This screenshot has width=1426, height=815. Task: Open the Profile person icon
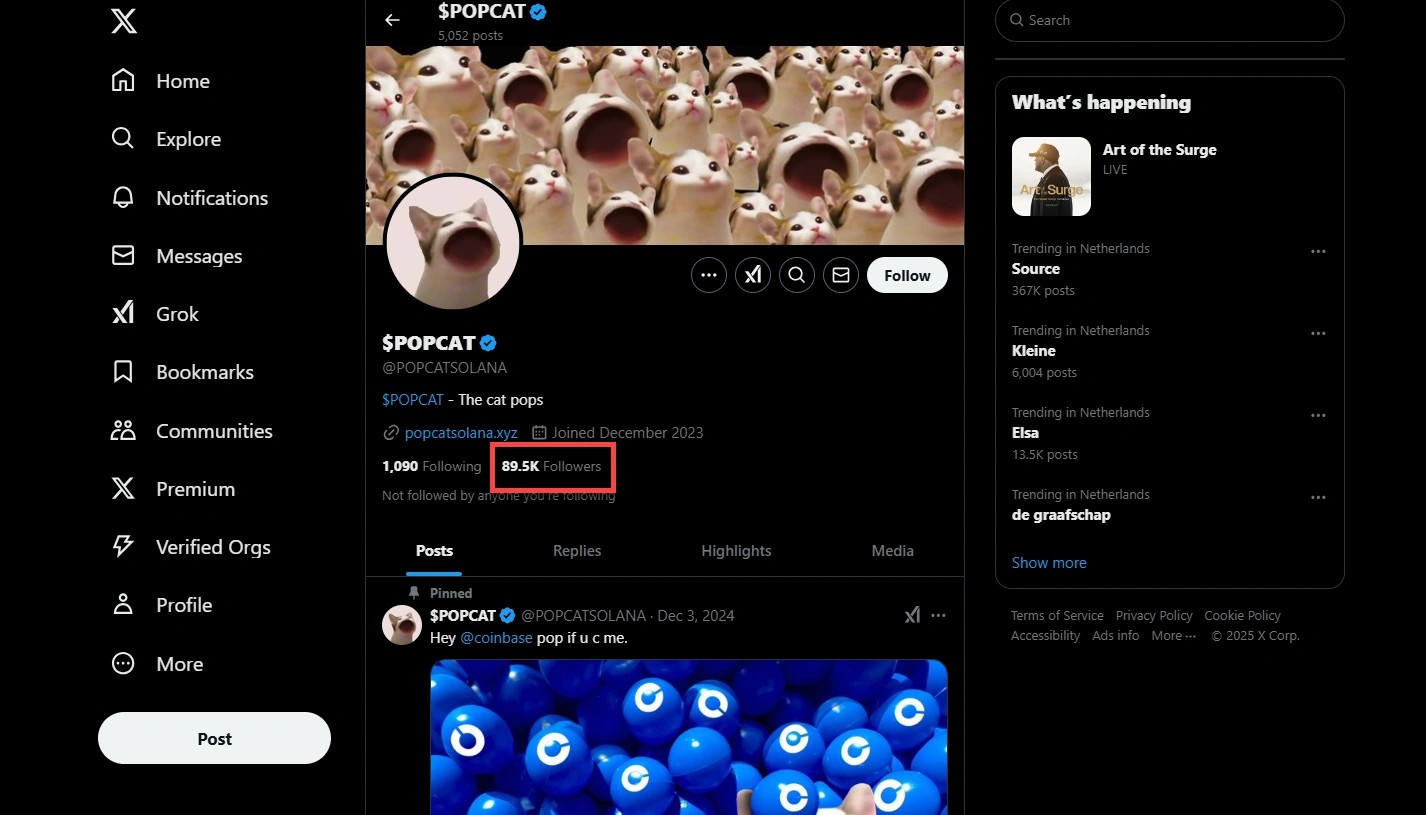(123, 604)
